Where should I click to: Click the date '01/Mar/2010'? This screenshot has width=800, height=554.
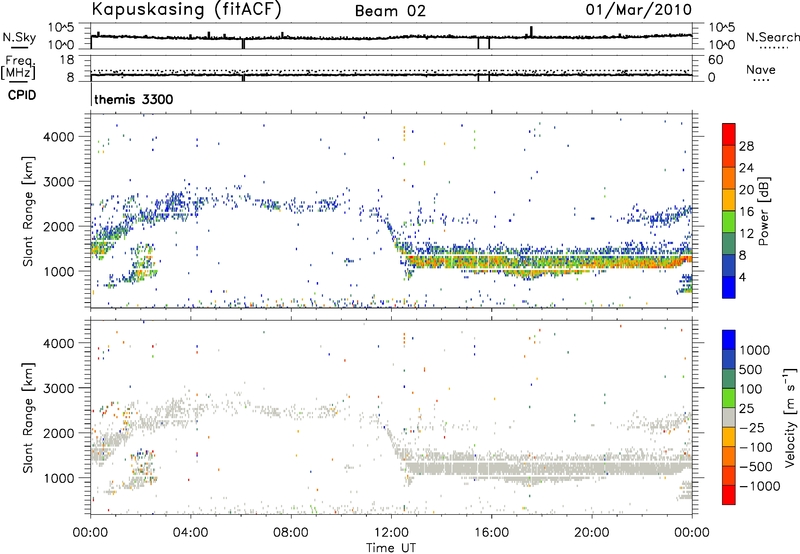click(x=639, y=10)
